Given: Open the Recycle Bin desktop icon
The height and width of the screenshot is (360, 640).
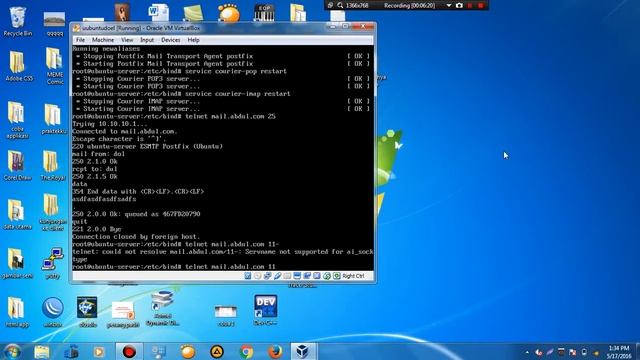Looking at the screenshot, I should click(x=18, y=21).
